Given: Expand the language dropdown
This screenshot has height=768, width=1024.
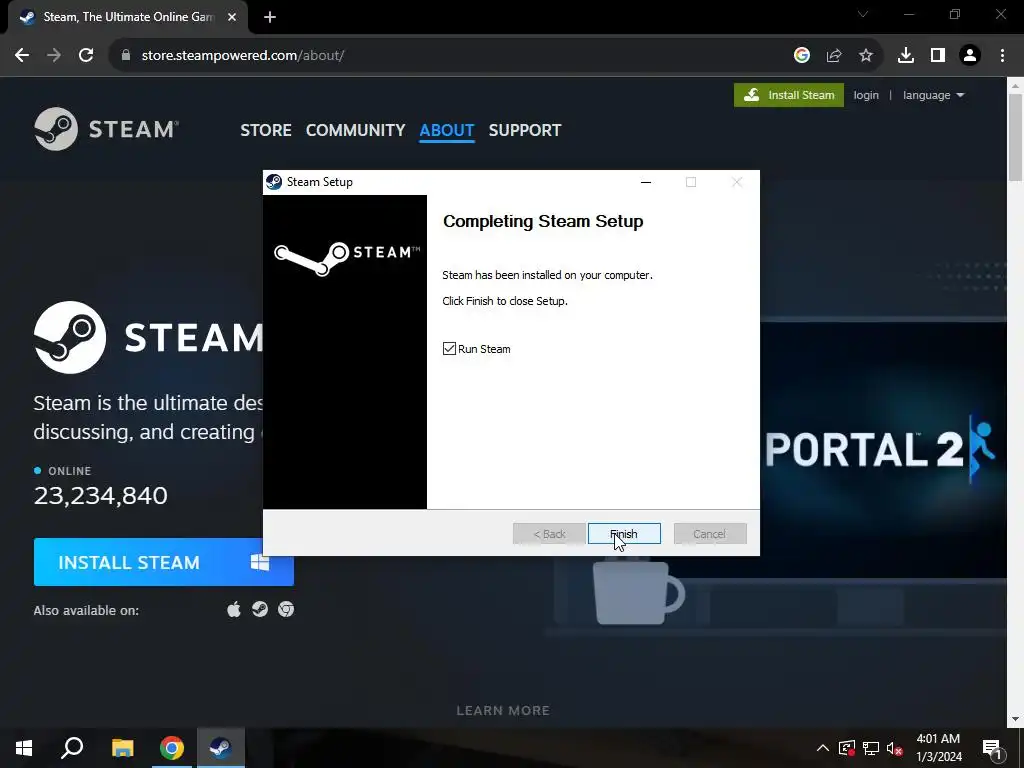Looking at the screenshot, I should coord(933,95).
